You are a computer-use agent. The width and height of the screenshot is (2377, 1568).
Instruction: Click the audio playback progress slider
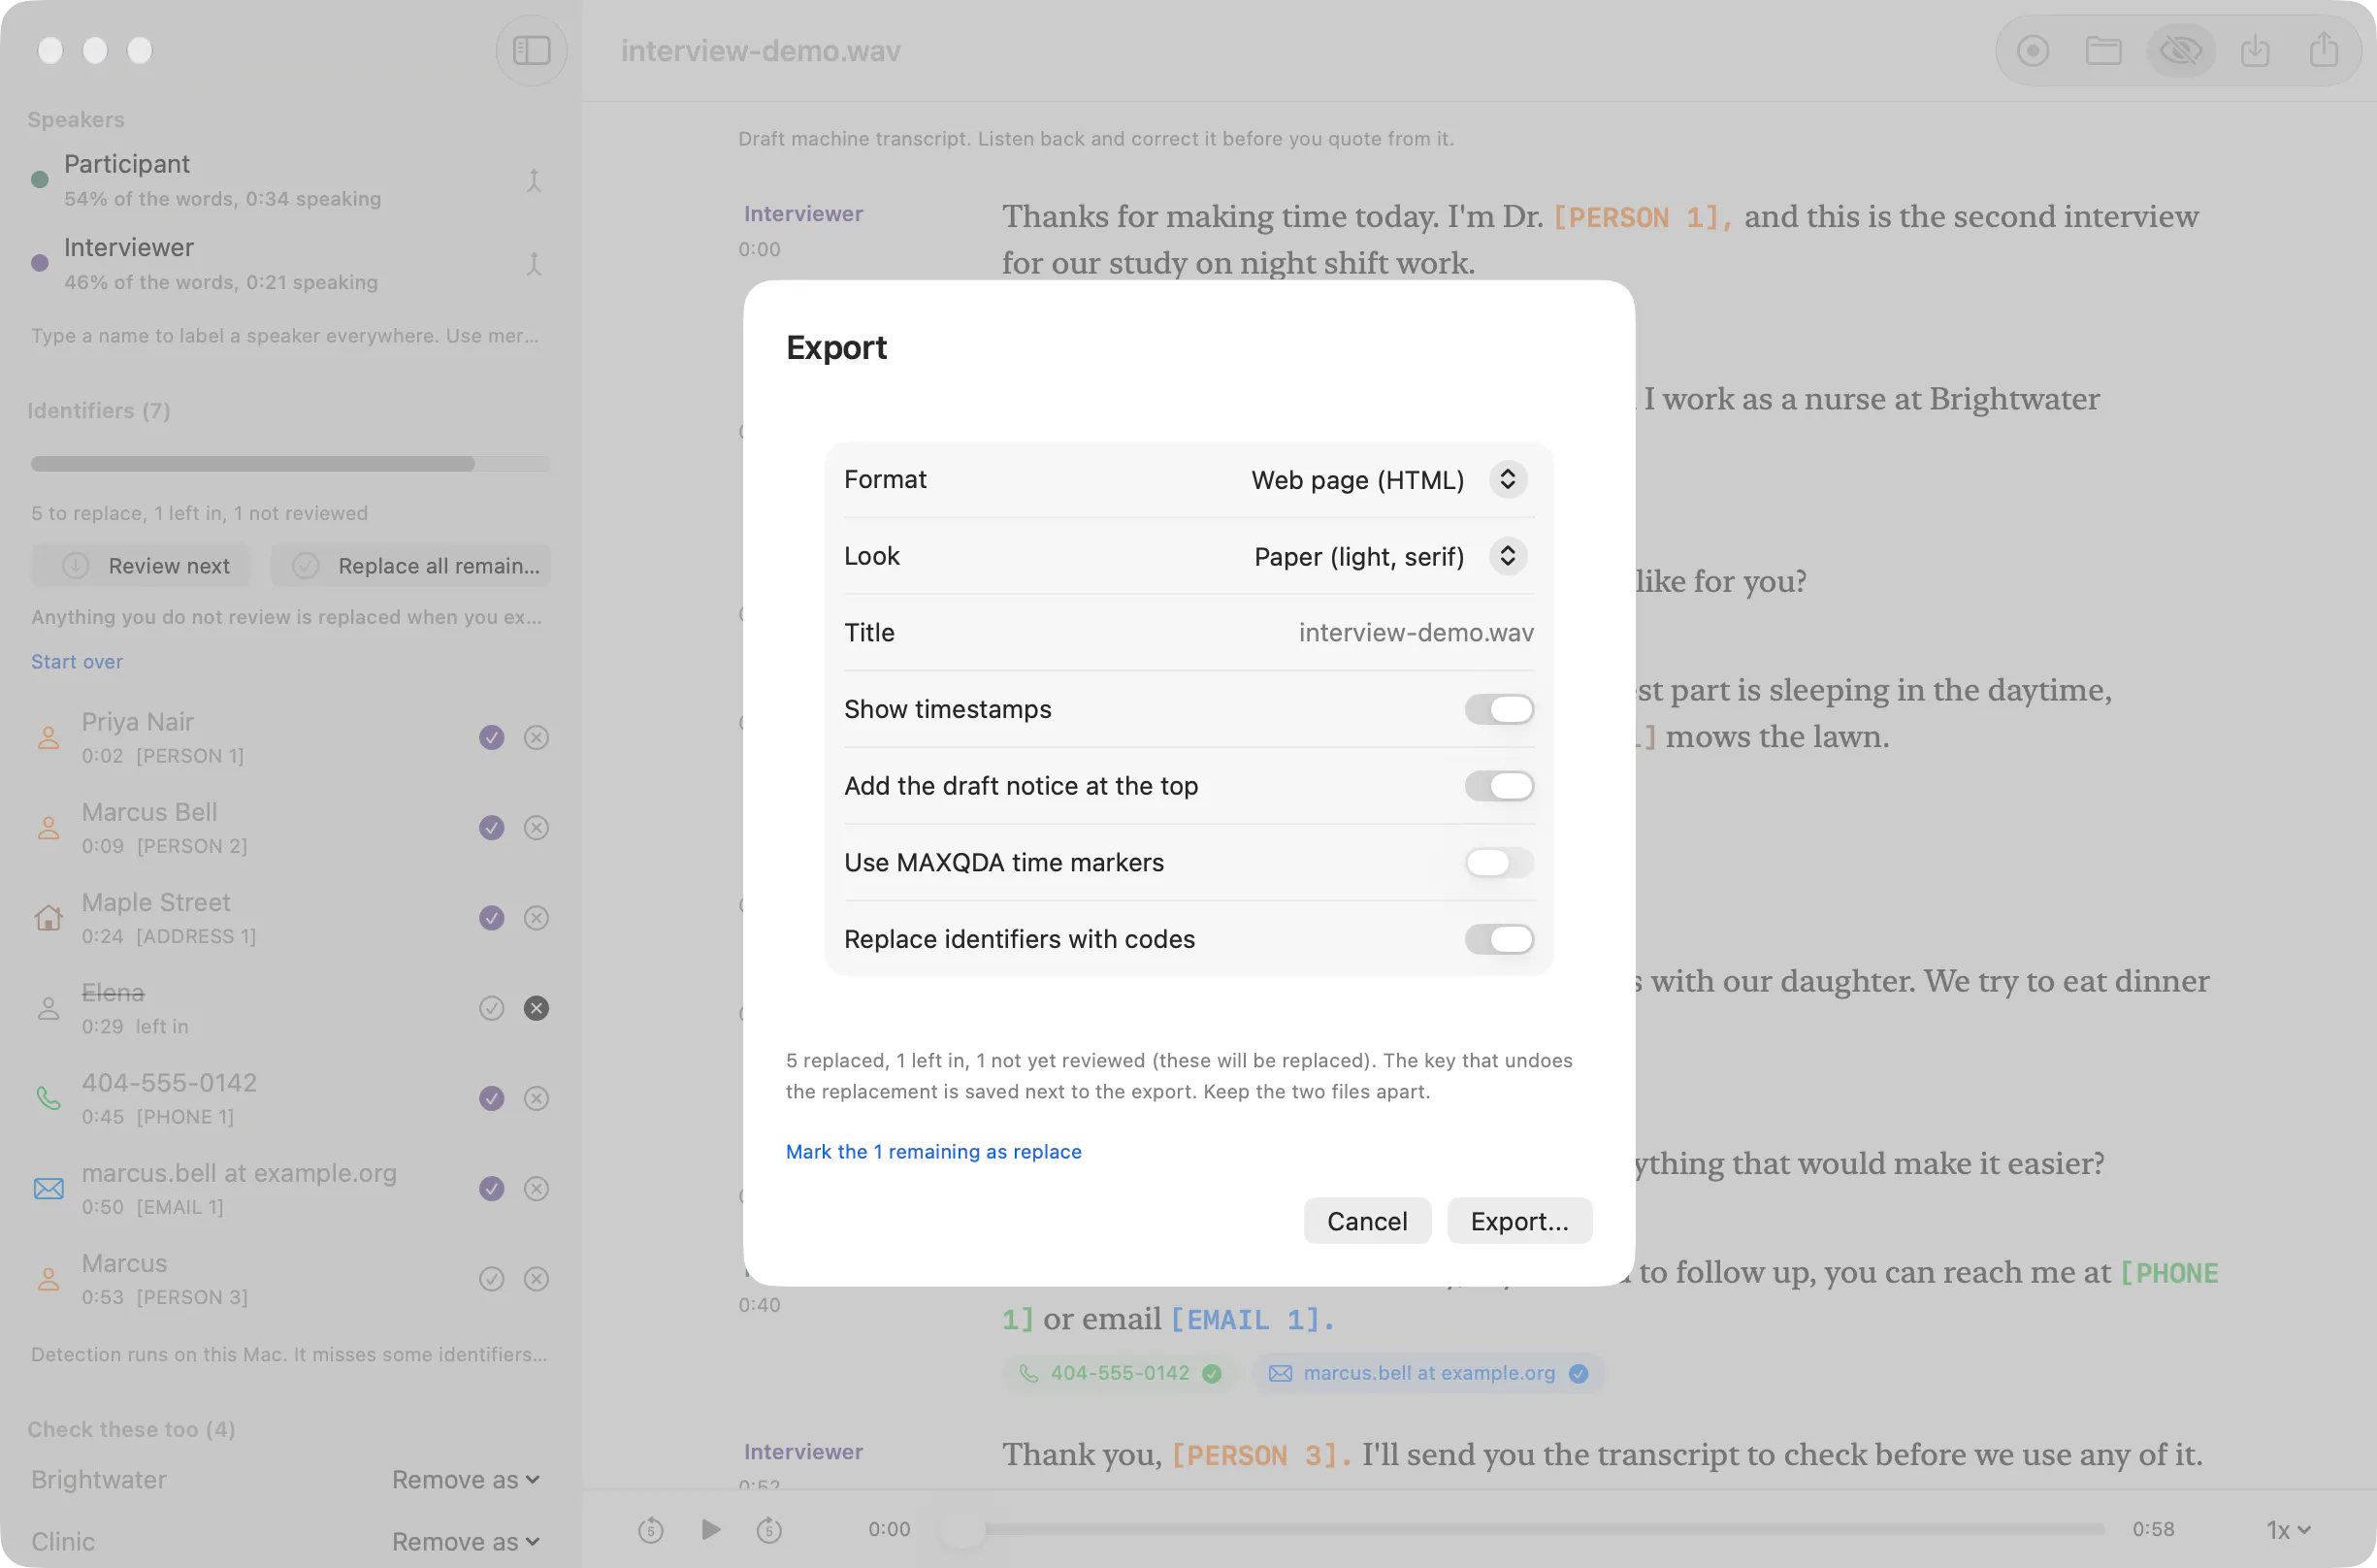1520,1530
